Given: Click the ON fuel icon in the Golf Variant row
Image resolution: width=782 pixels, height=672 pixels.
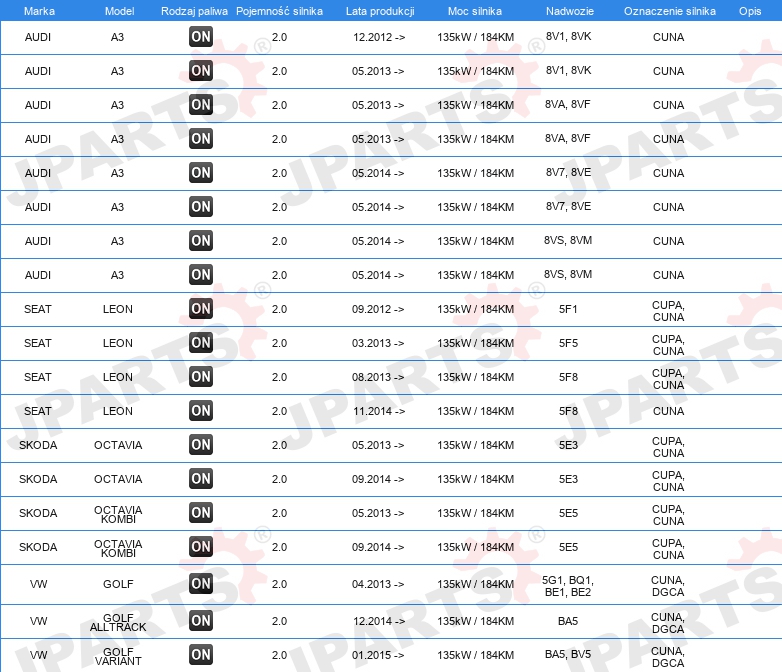Looking at the screenshot, I should pyautogui.click(x=201, y=655).
